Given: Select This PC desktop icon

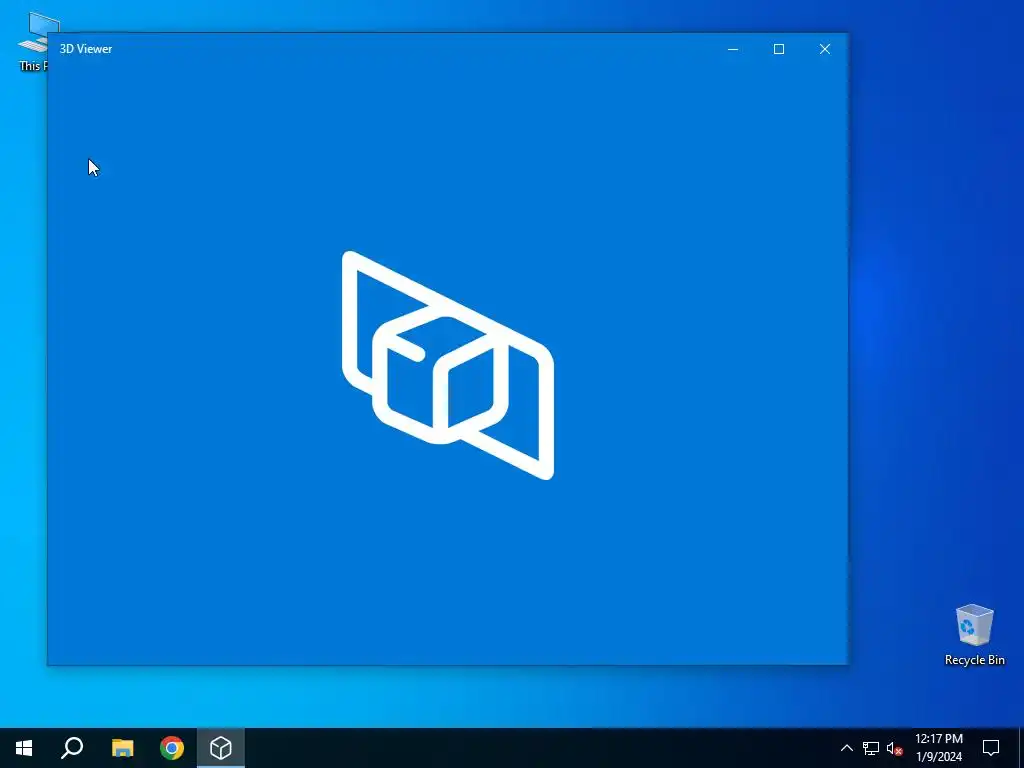Looking at the screenshot, I should click(x=33, y=41).
